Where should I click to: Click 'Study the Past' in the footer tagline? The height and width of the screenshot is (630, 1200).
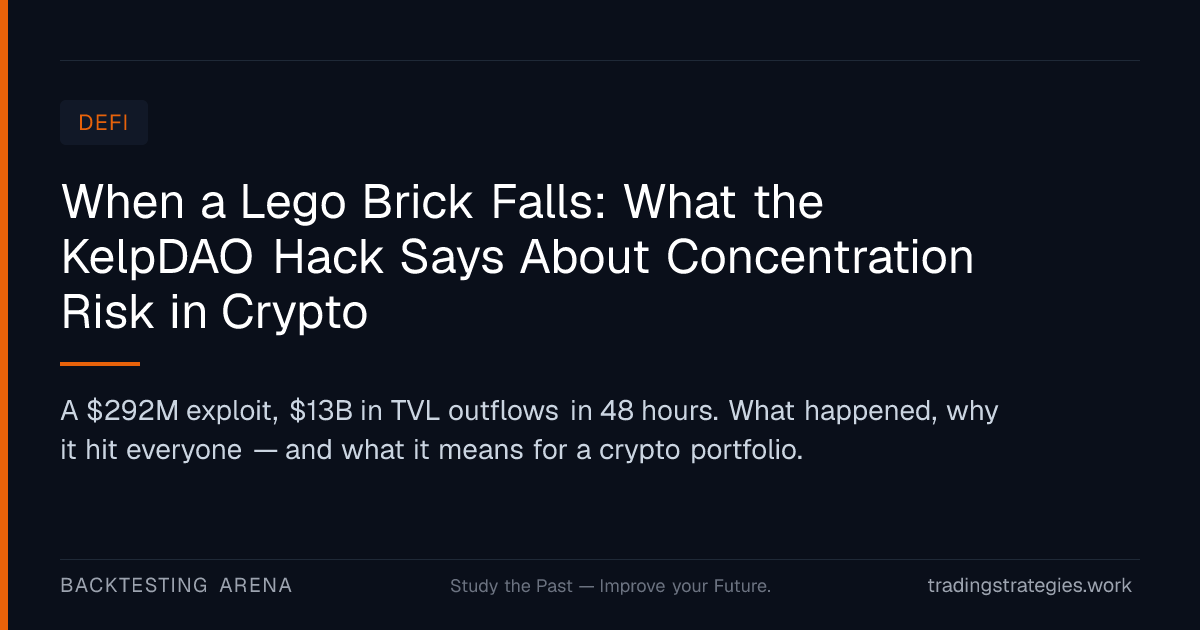click(x=512, y=586)
